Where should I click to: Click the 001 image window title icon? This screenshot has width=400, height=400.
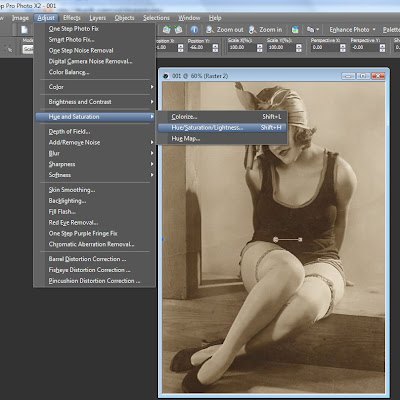click(166, 76)
